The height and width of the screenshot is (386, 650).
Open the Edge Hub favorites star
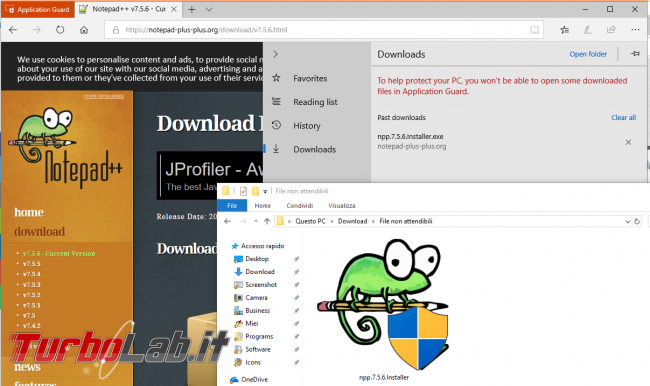565,30
